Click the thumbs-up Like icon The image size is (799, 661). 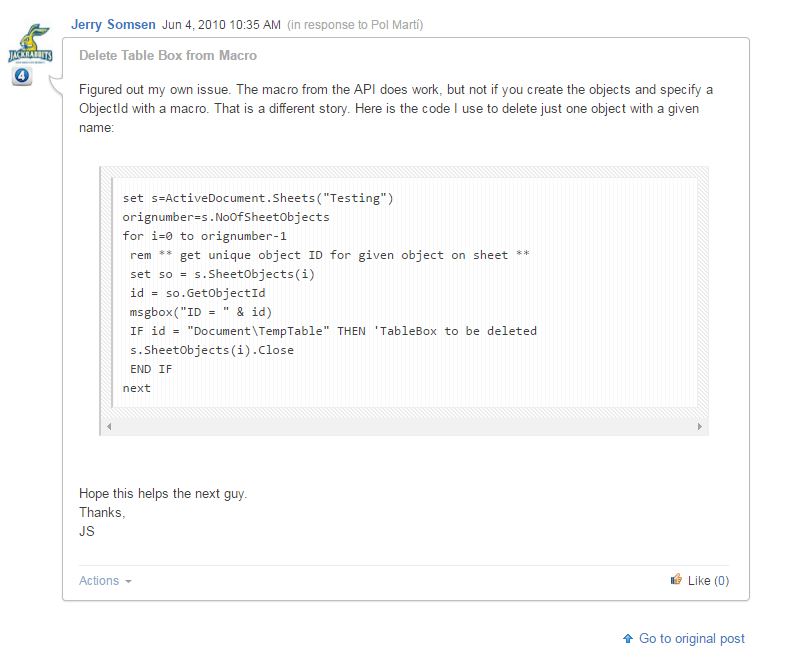(677, 579)
